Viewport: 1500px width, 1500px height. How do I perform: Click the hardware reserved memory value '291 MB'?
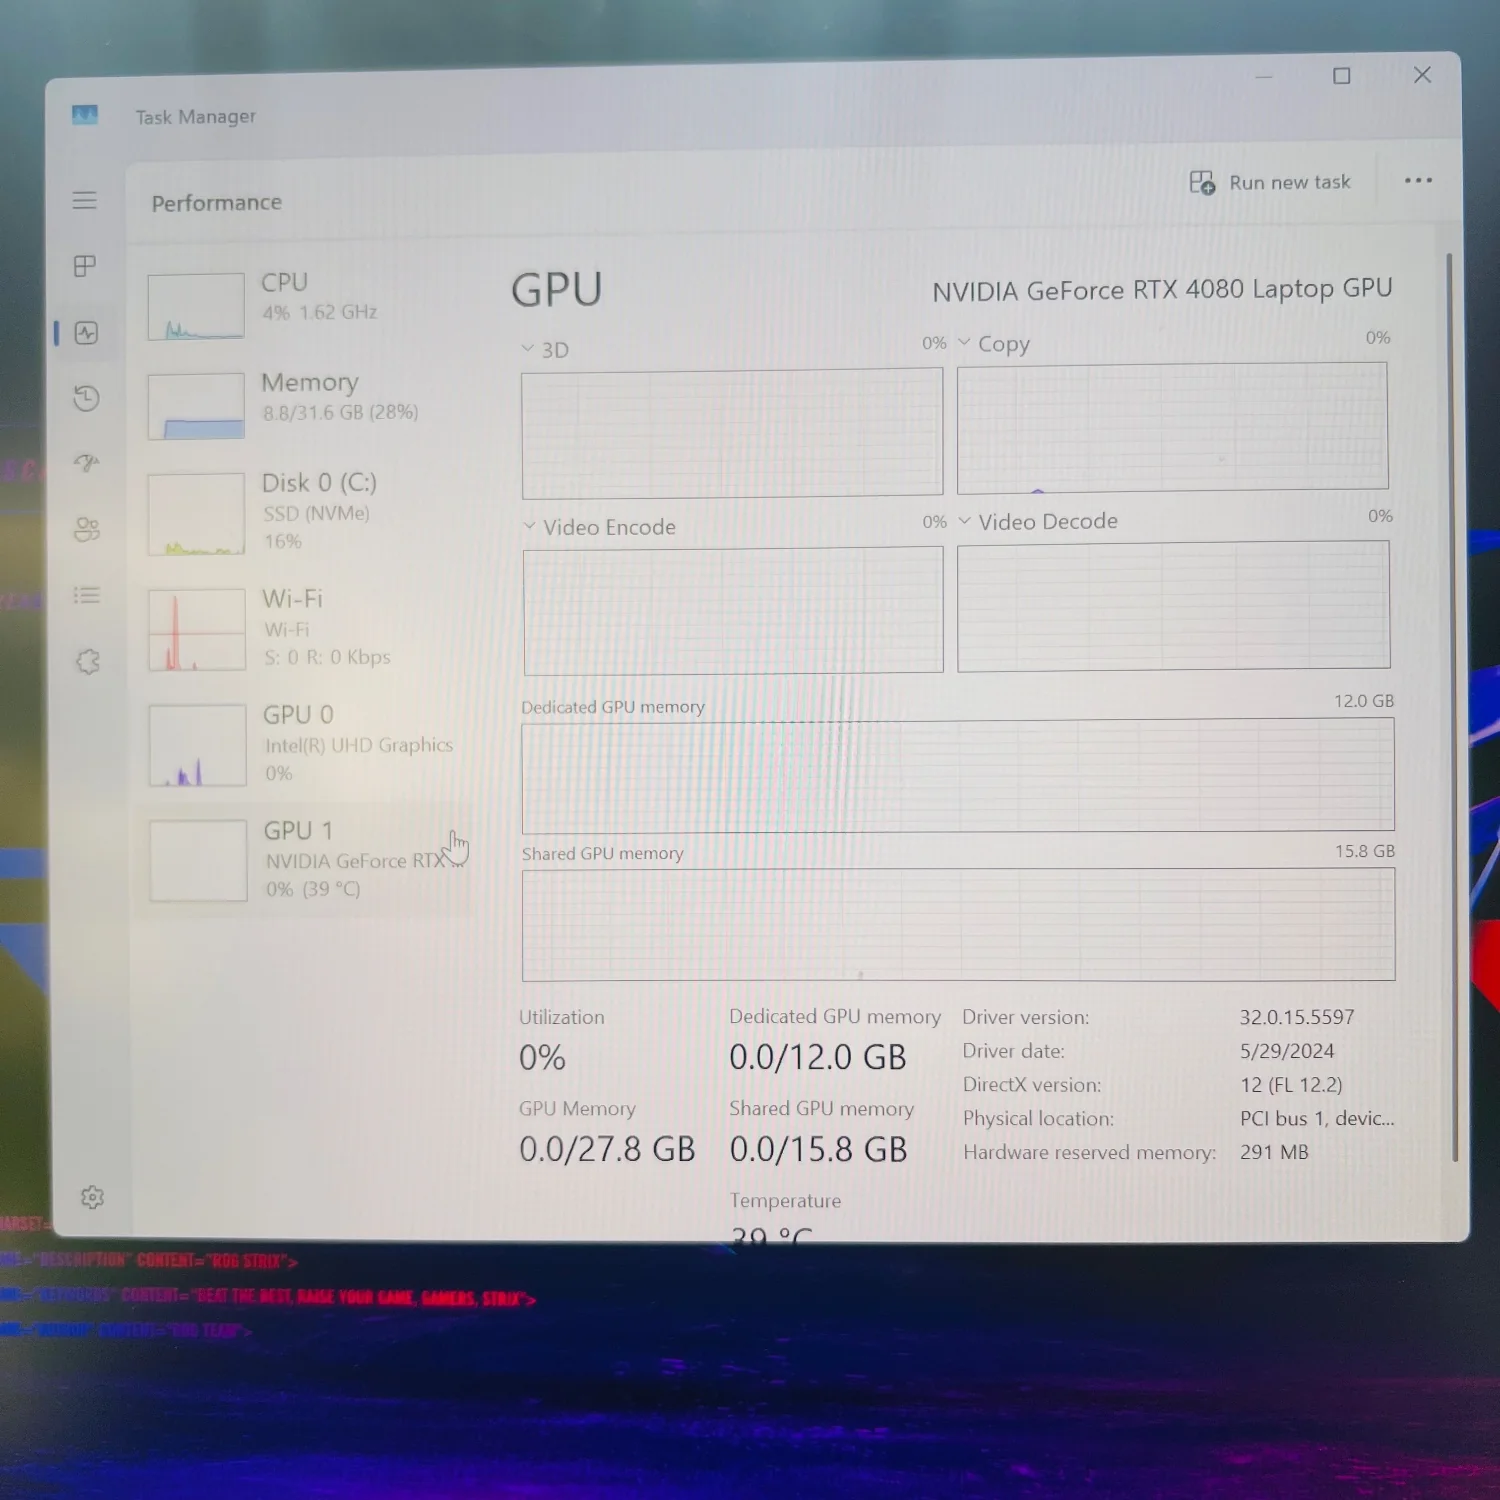pyautogui.click(x=1274, y=1152)
